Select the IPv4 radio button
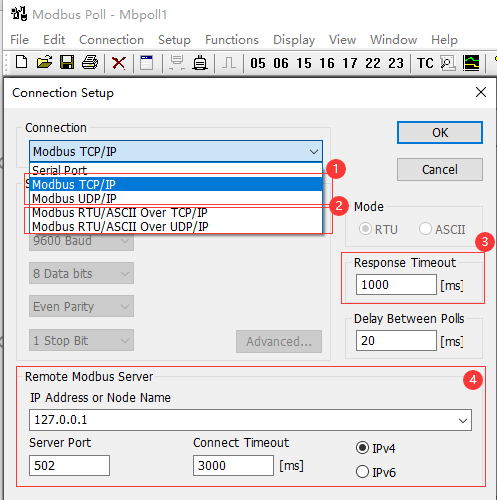This screenshot has height=500, width=497. point(362,448)
